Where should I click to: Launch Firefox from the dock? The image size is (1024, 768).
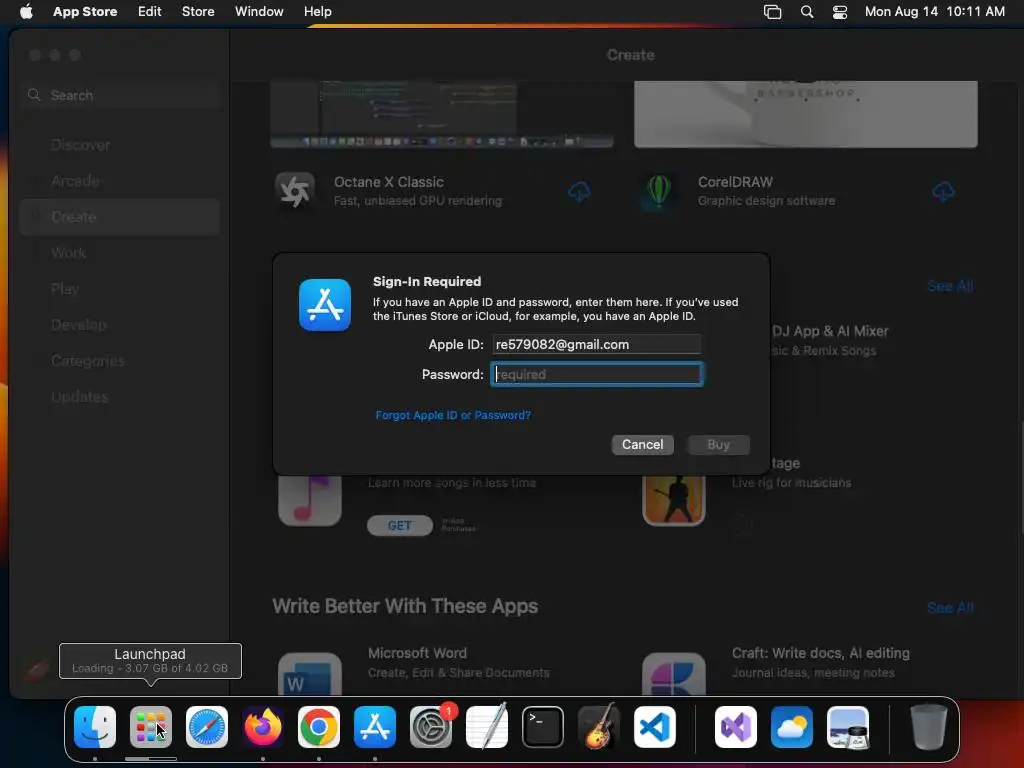[x=263, y=727]
